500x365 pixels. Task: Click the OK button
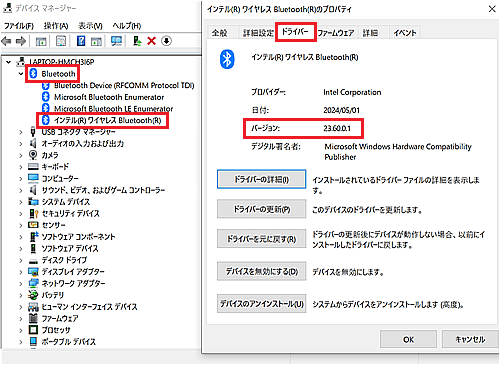(408, 339)
